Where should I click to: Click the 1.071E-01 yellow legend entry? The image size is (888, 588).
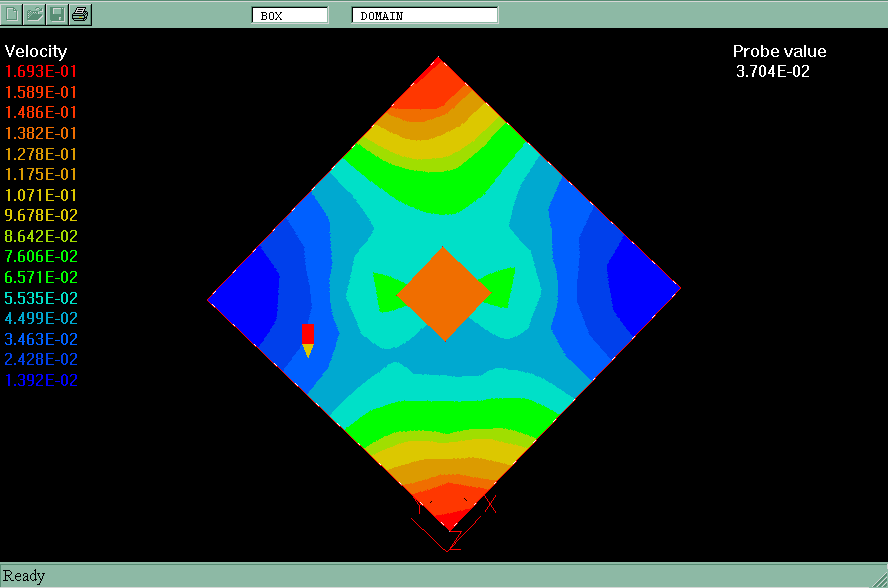[x=41, y=195]
